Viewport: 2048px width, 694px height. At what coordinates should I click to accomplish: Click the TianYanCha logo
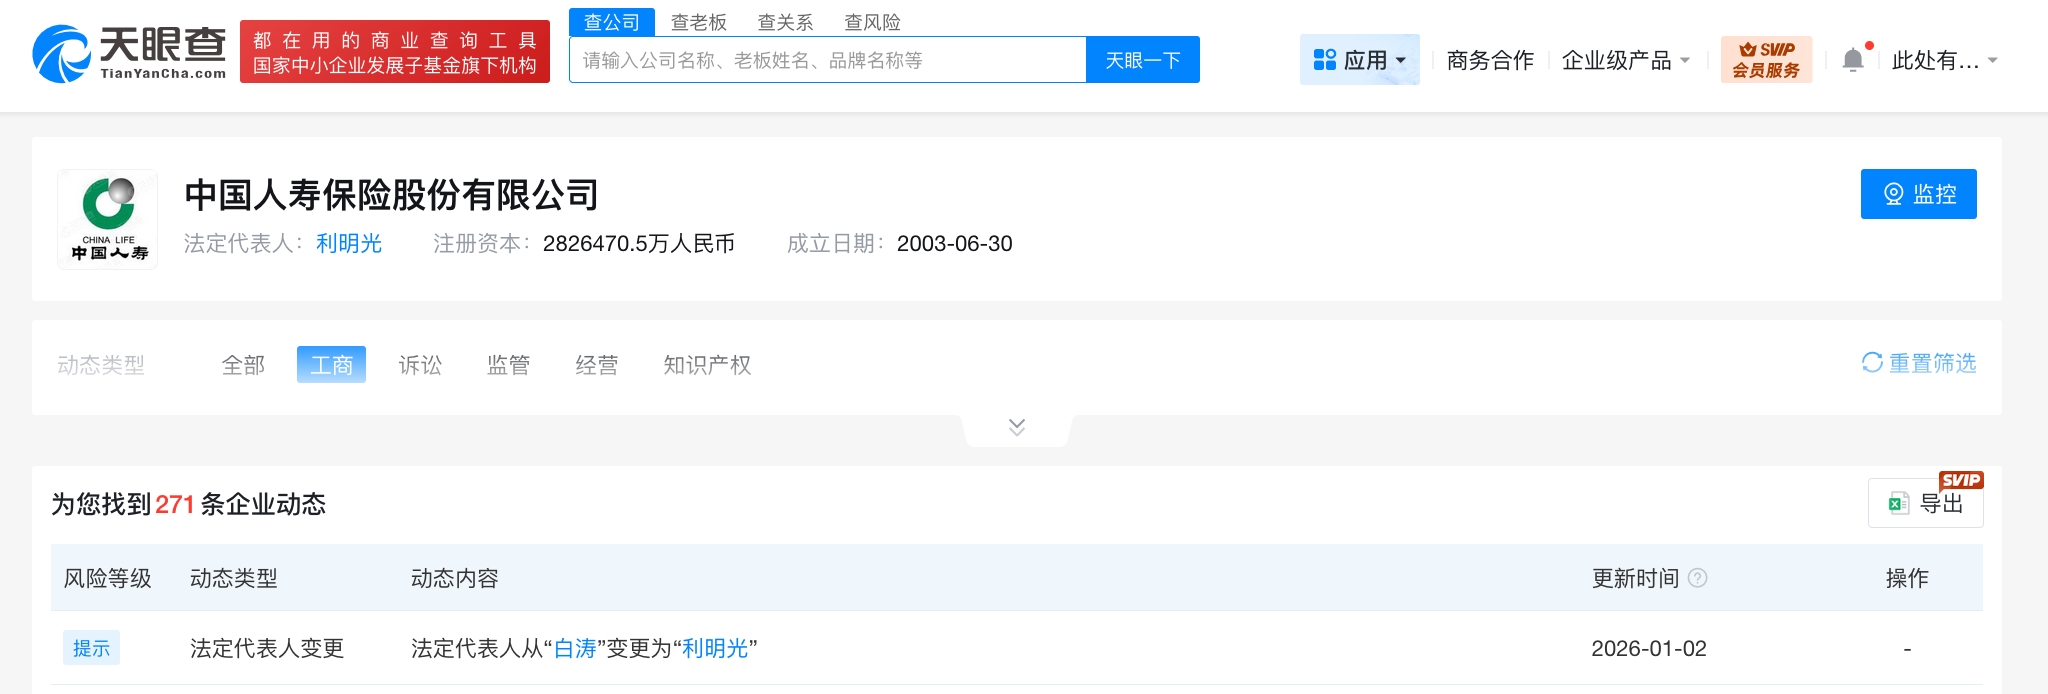tap(129, 53)
